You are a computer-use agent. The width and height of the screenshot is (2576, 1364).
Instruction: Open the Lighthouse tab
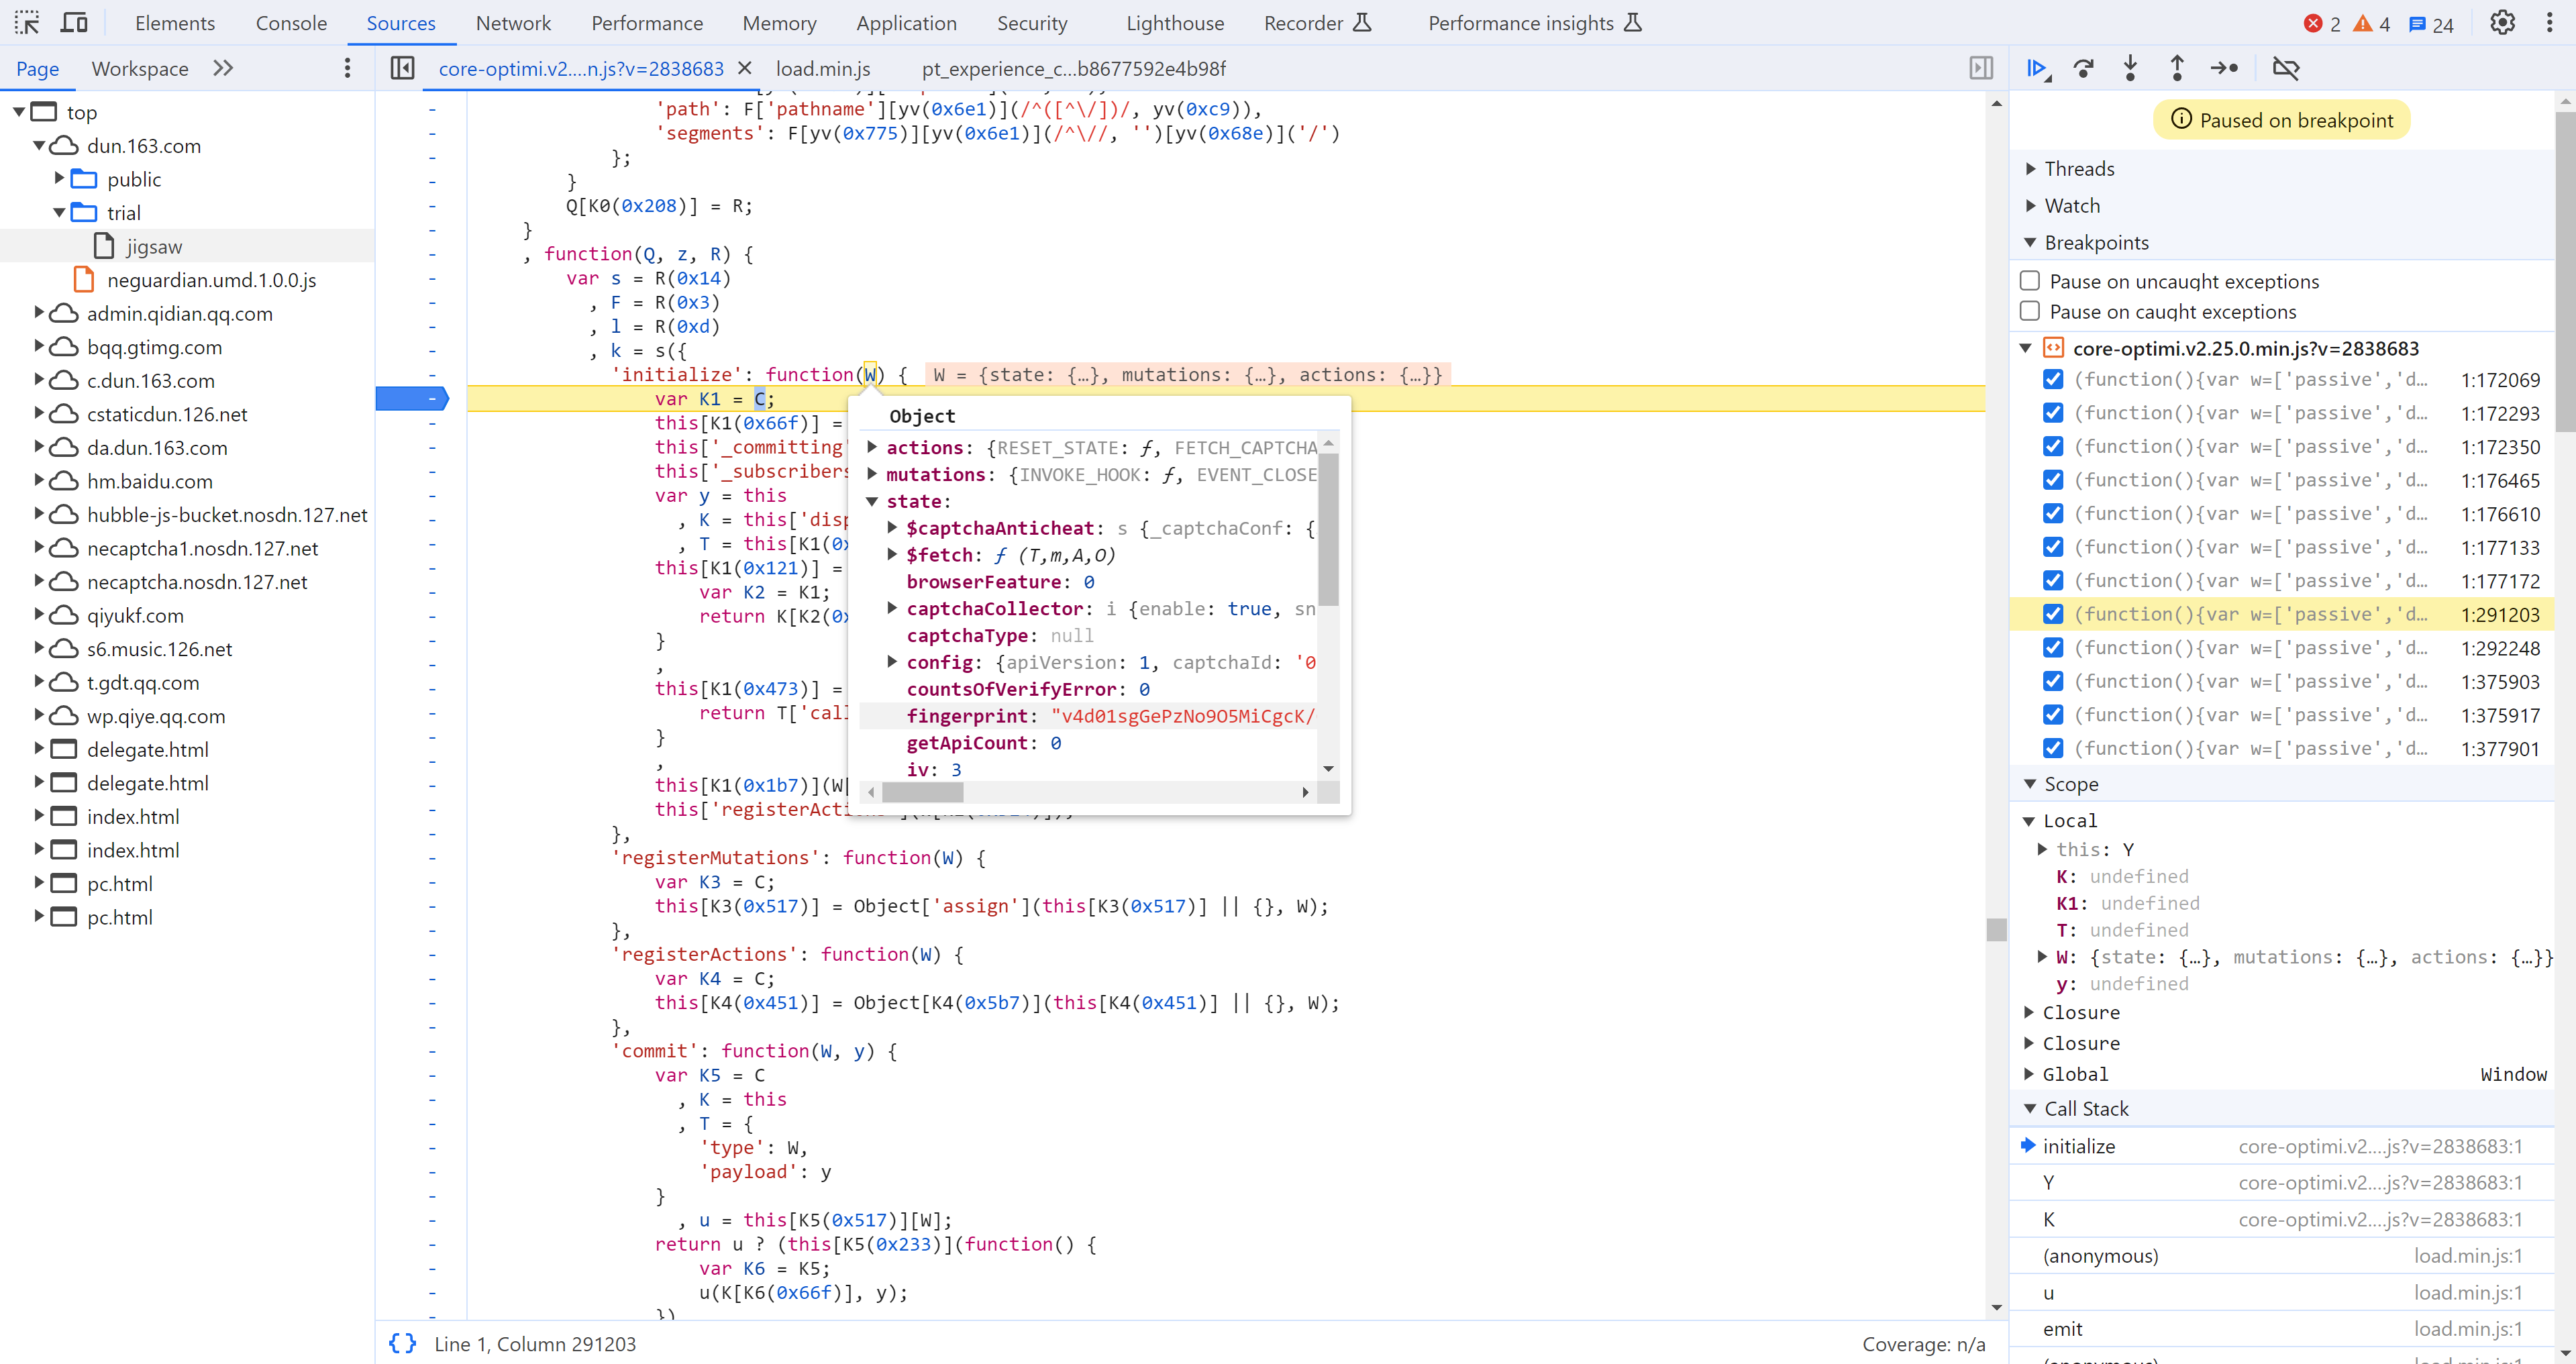click(x=1175, y=23)
